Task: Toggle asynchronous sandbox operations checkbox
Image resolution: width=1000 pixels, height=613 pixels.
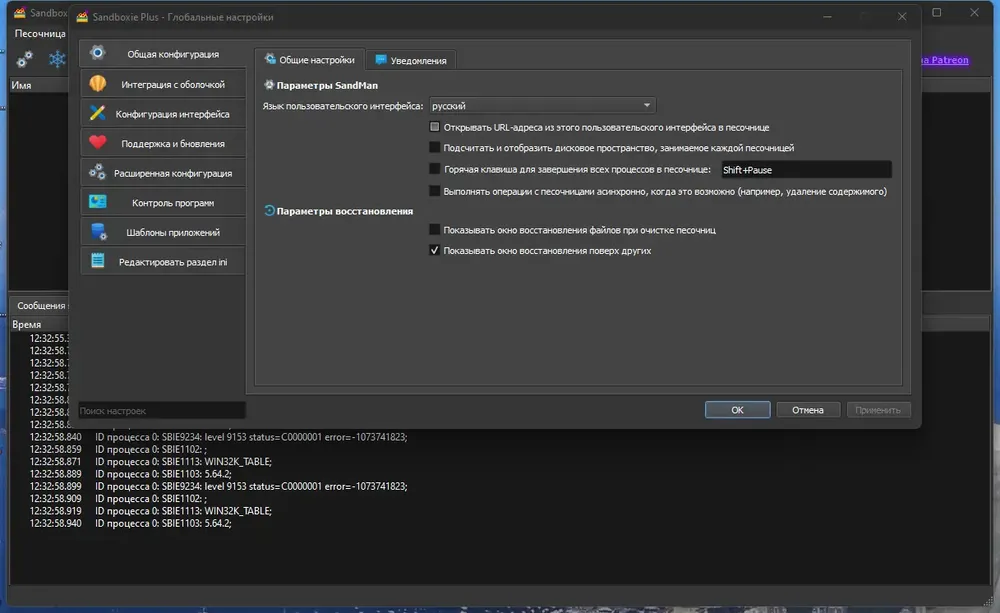Action: pyautogui.click(x=434, y=191)
